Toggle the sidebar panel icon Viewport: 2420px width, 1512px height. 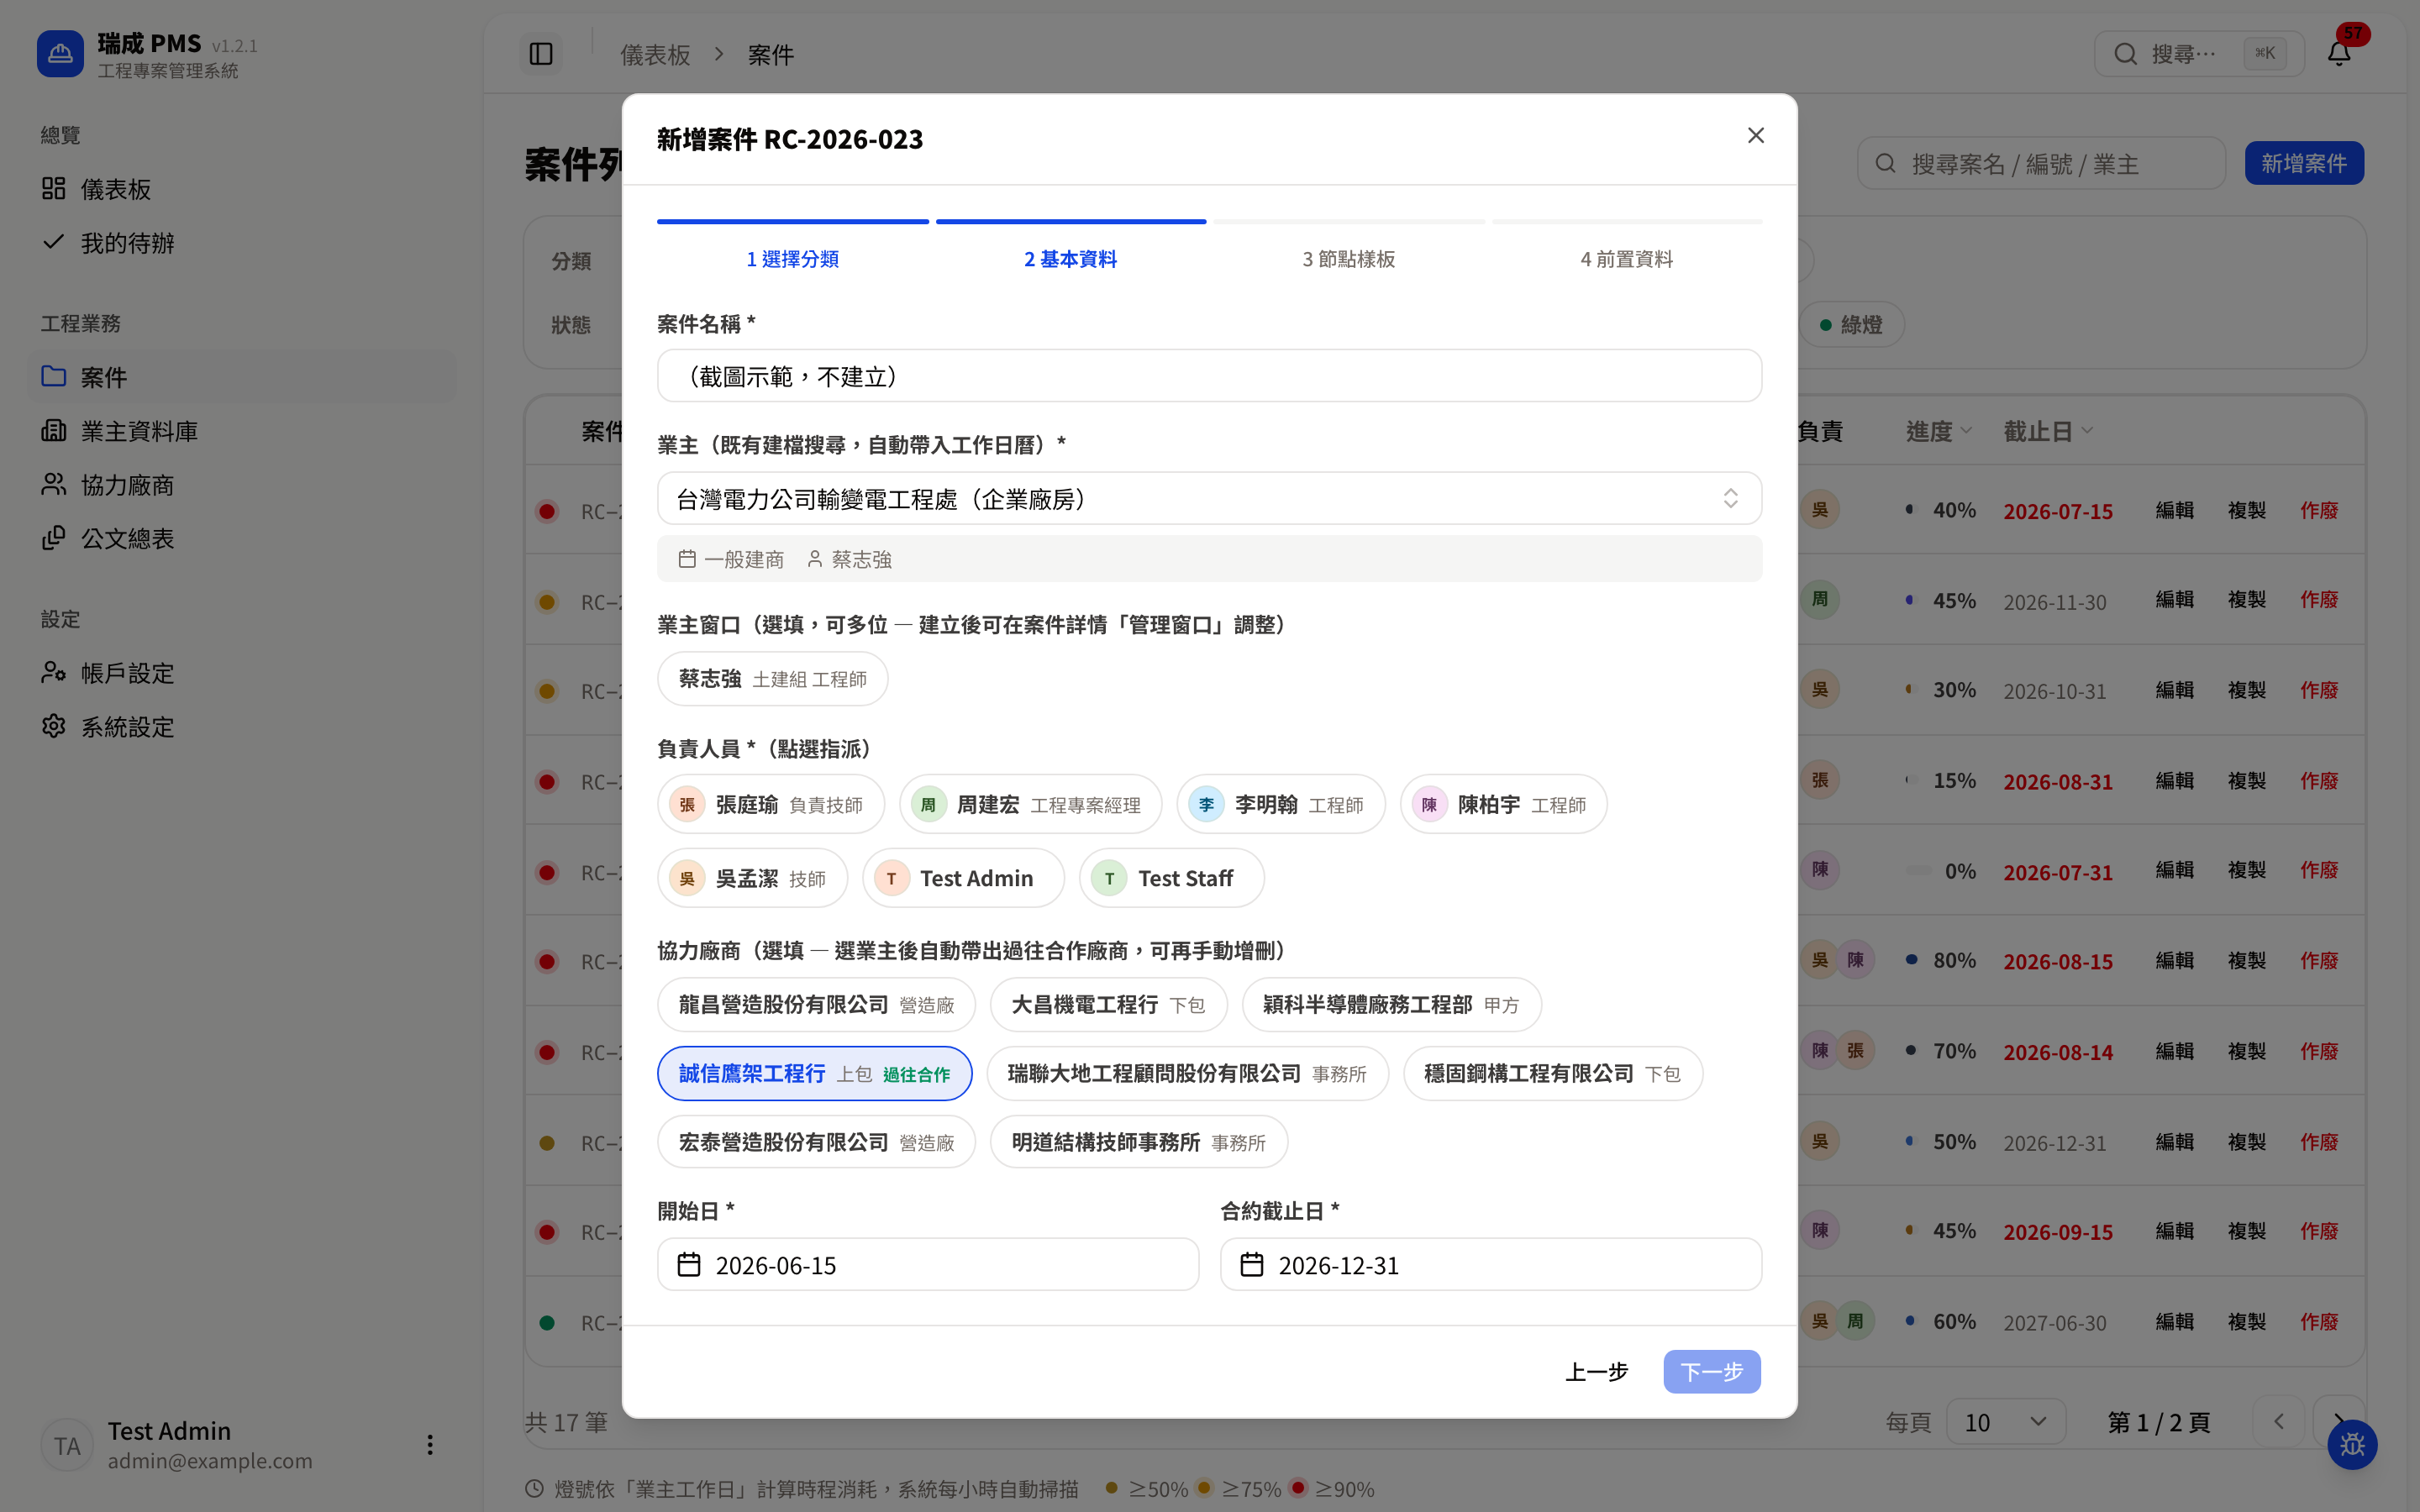(541, 54)
